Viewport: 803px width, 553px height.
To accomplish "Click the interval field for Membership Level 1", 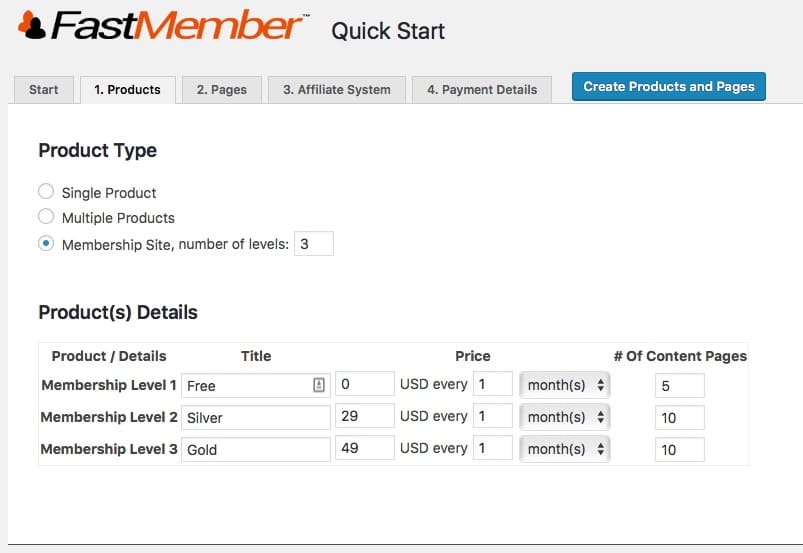I will (493, 384).
